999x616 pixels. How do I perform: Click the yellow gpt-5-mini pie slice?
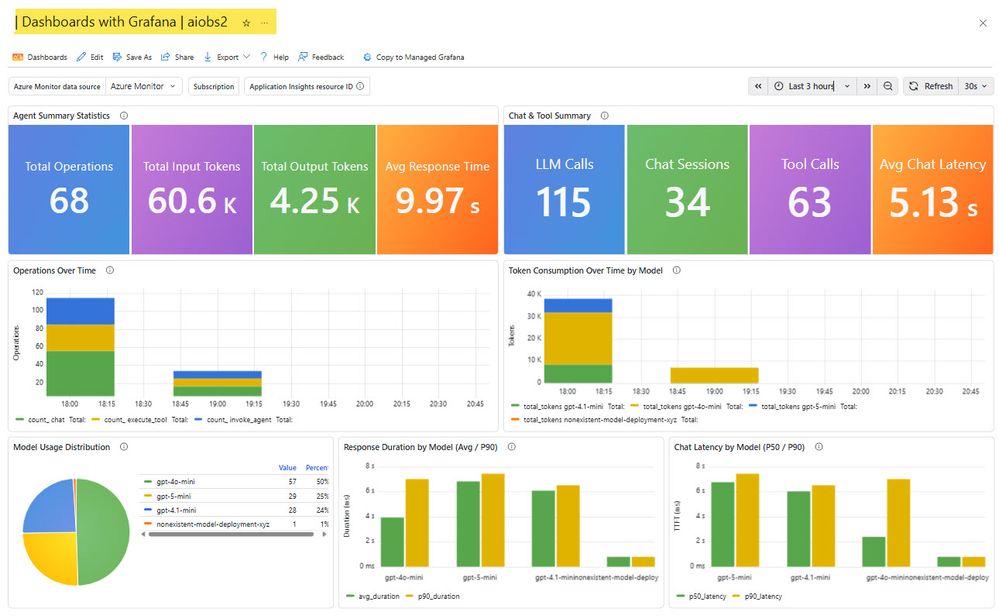(51, 557)
